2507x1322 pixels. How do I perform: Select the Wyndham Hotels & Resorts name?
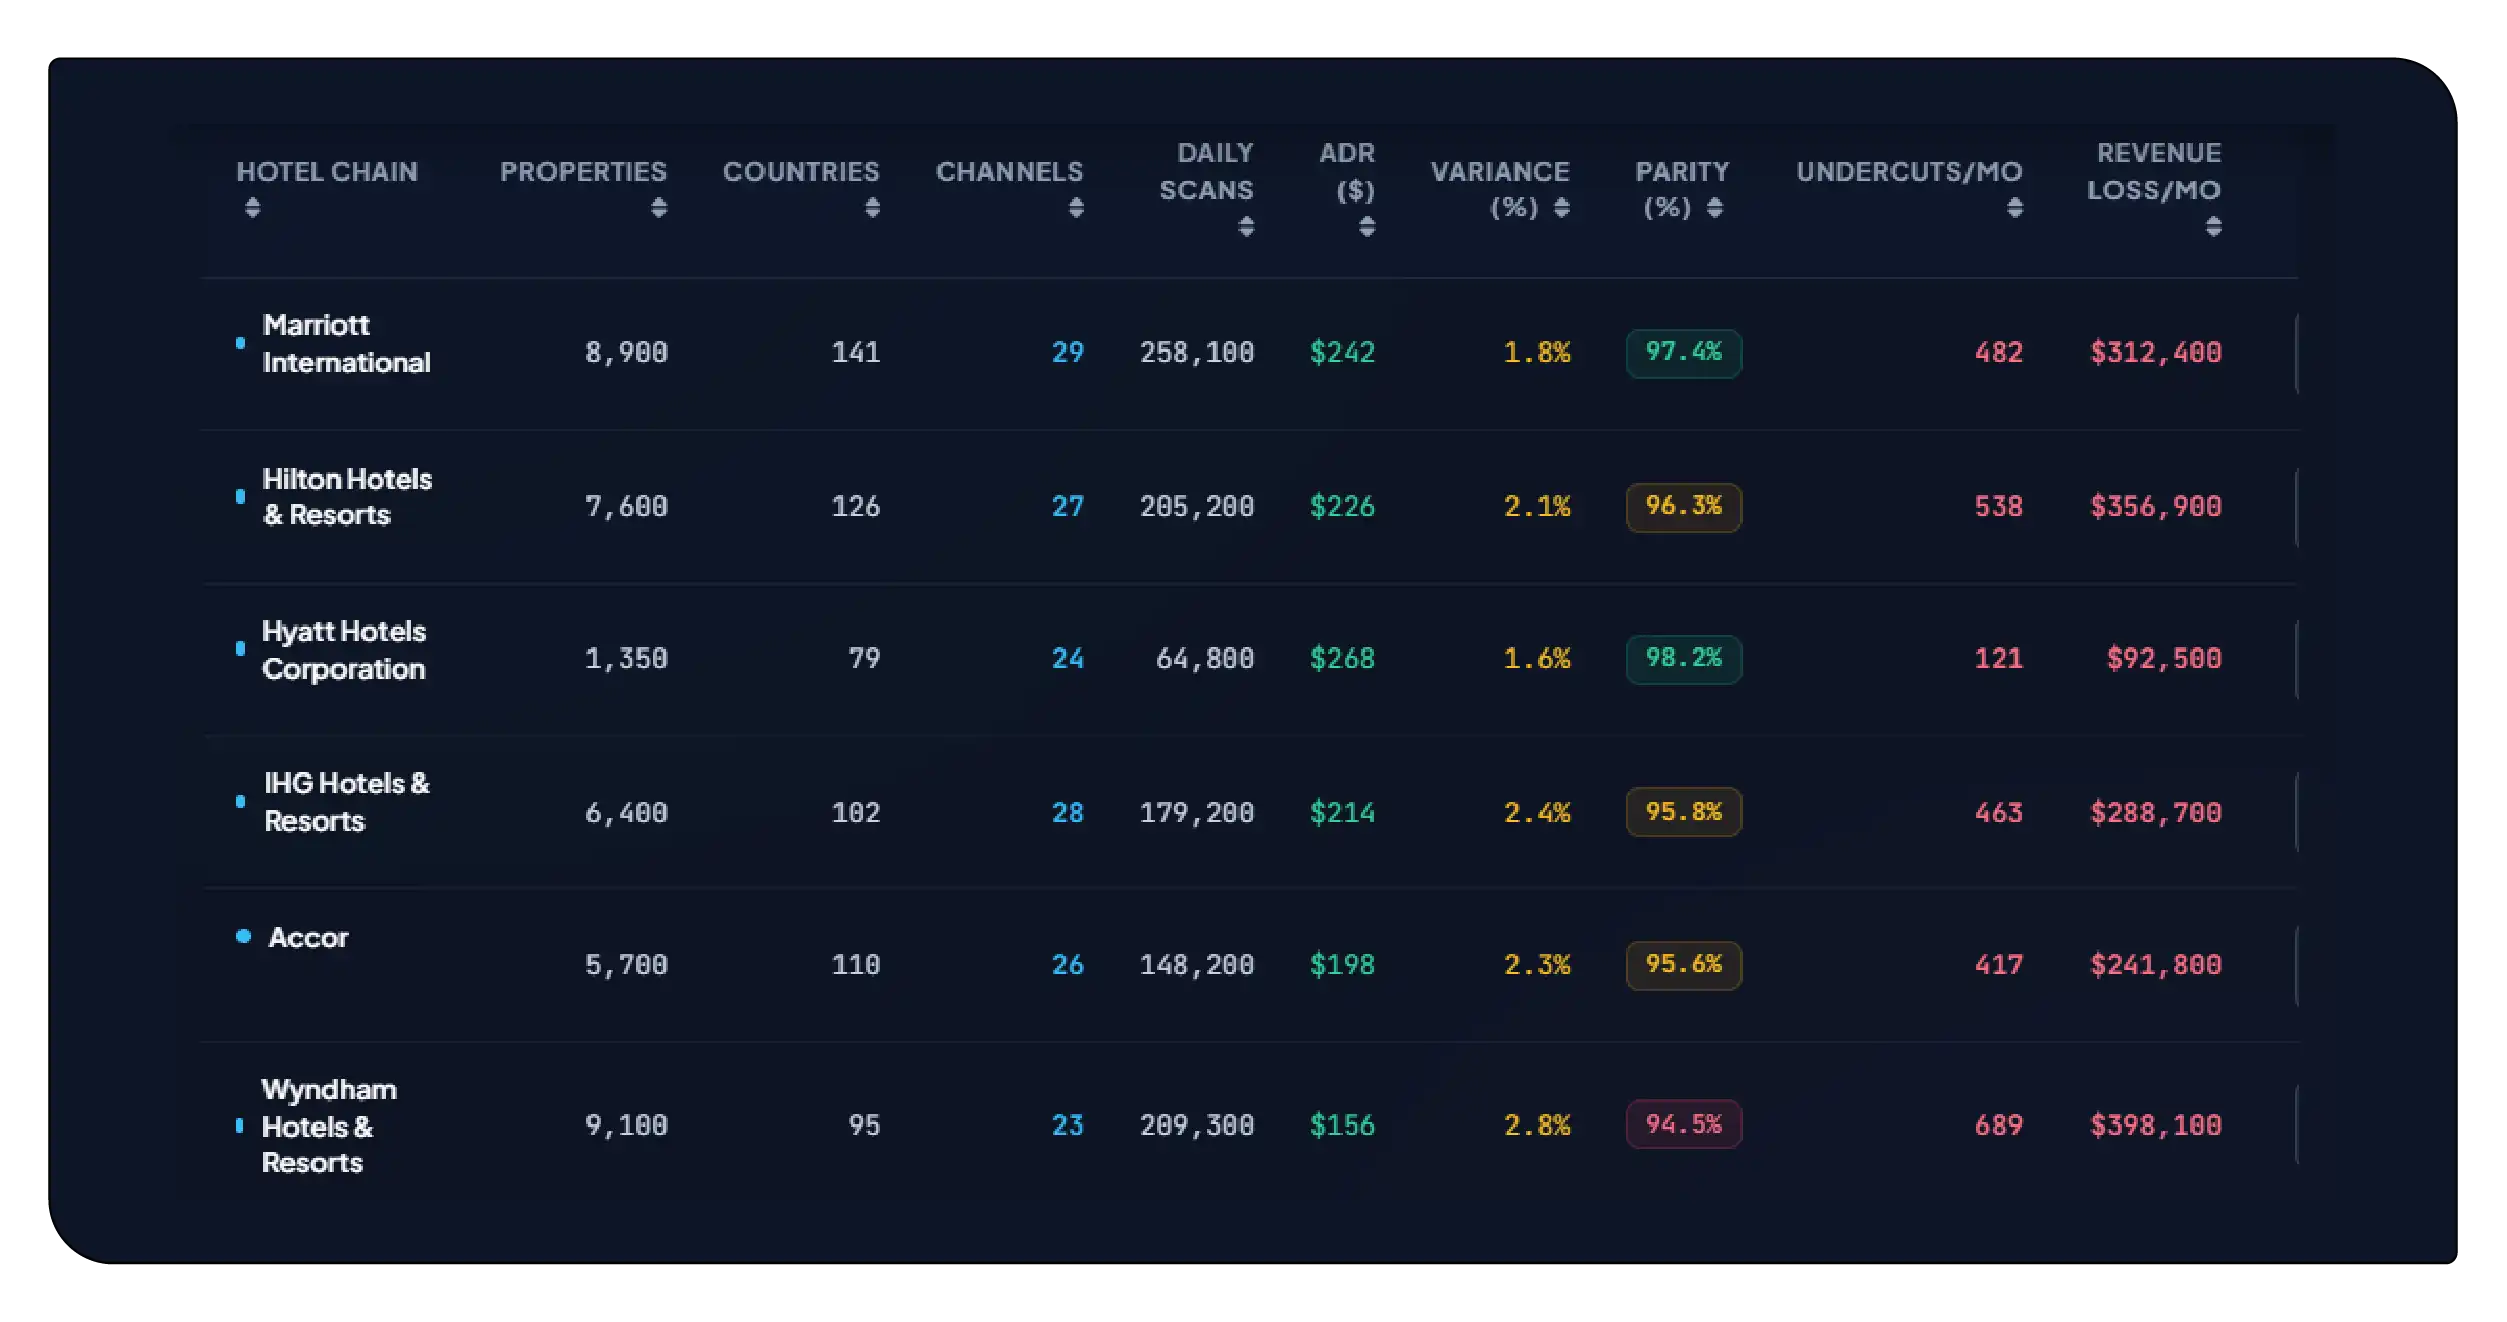click(x=329, y=1126)
